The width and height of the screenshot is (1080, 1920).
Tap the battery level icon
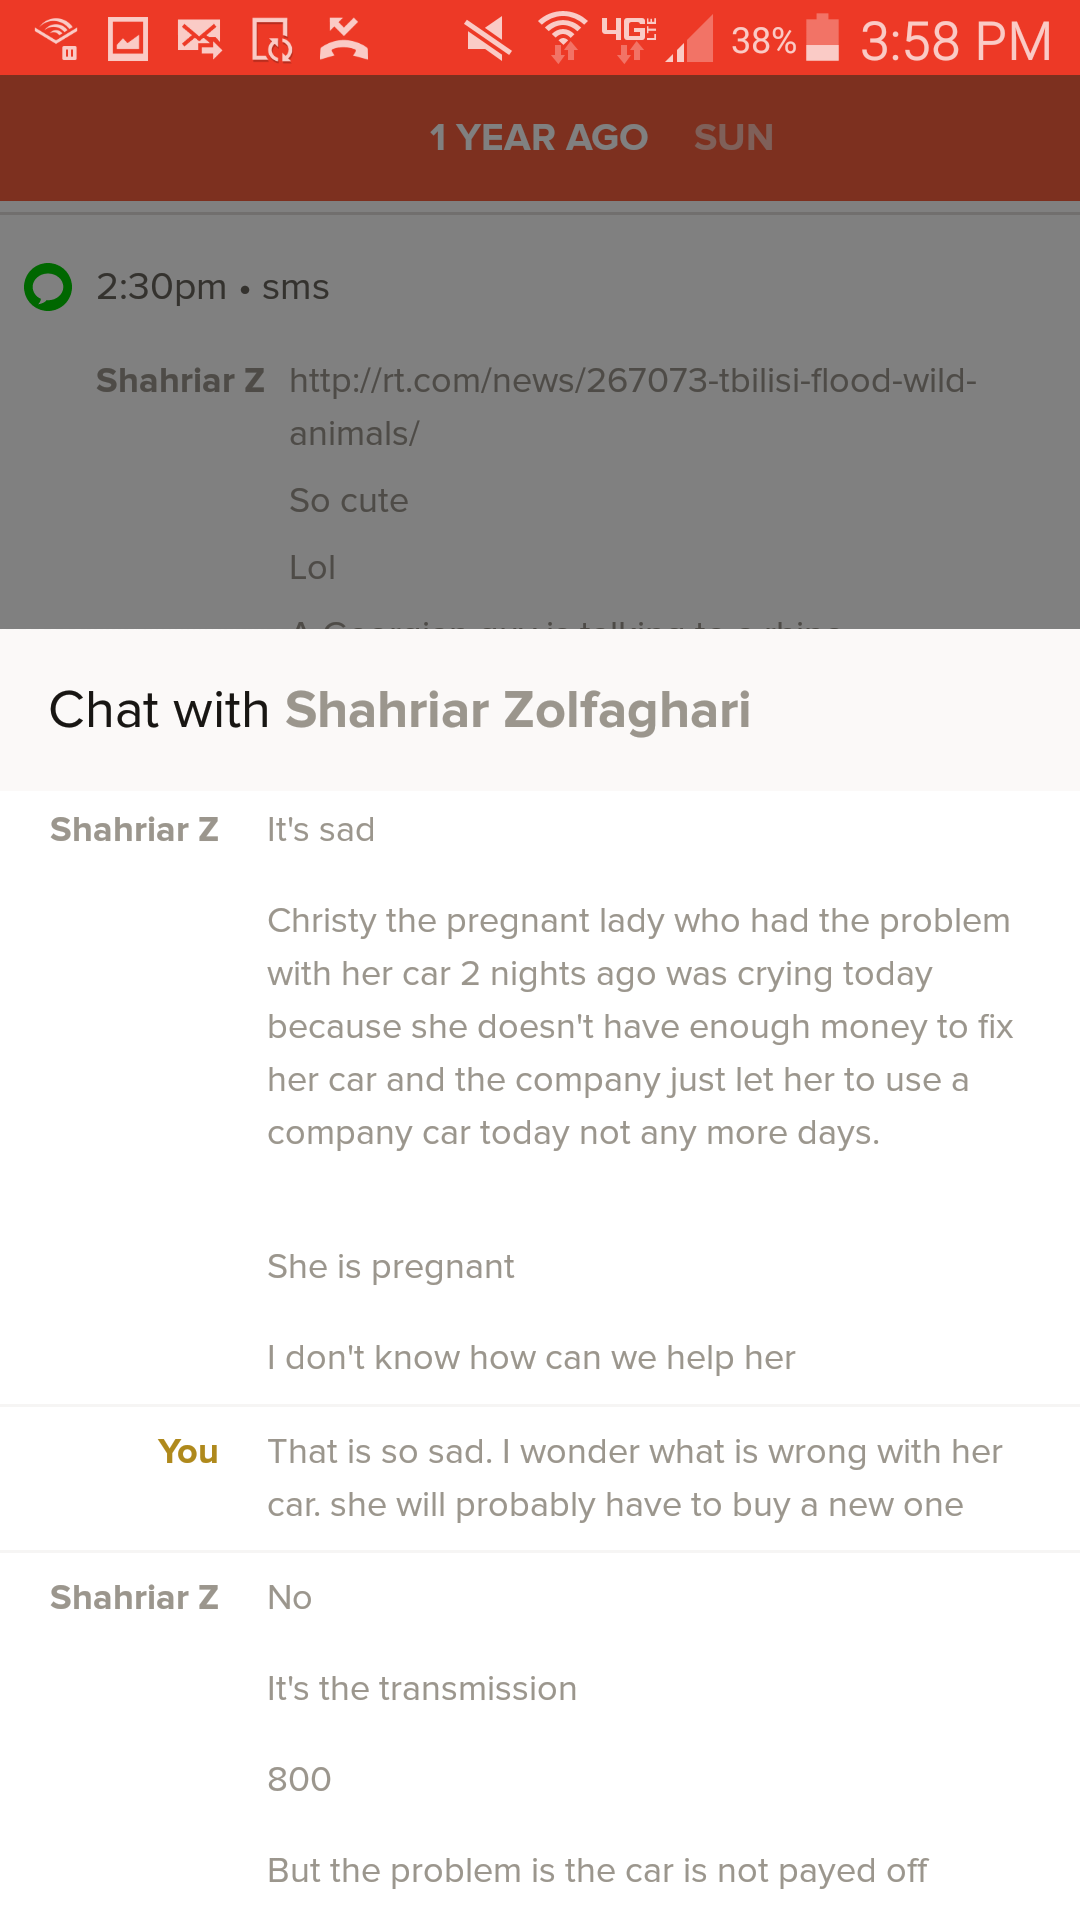click(x=822, y=38)
